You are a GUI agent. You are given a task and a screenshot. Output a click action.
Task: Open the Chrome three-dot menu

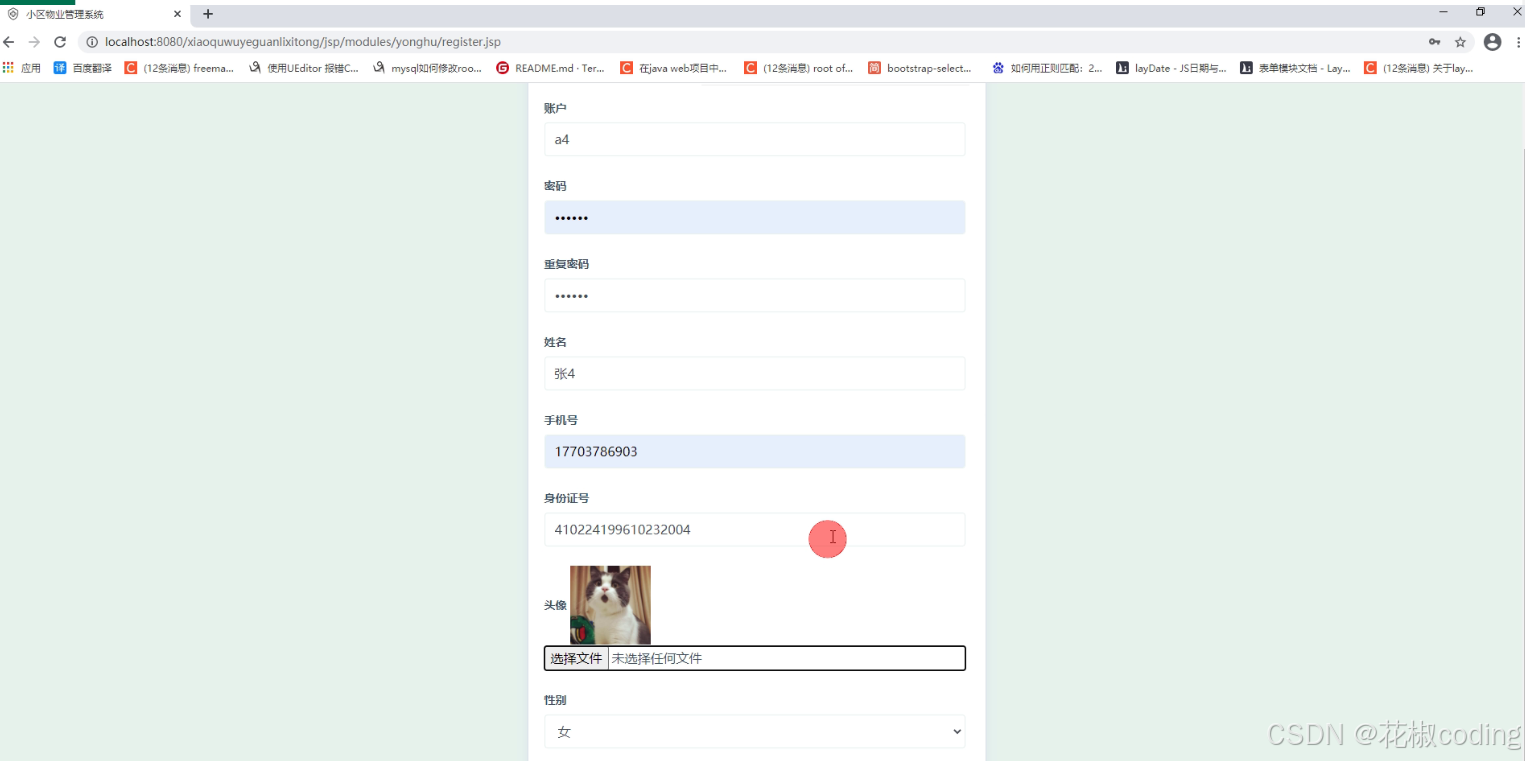point(1519,42)
